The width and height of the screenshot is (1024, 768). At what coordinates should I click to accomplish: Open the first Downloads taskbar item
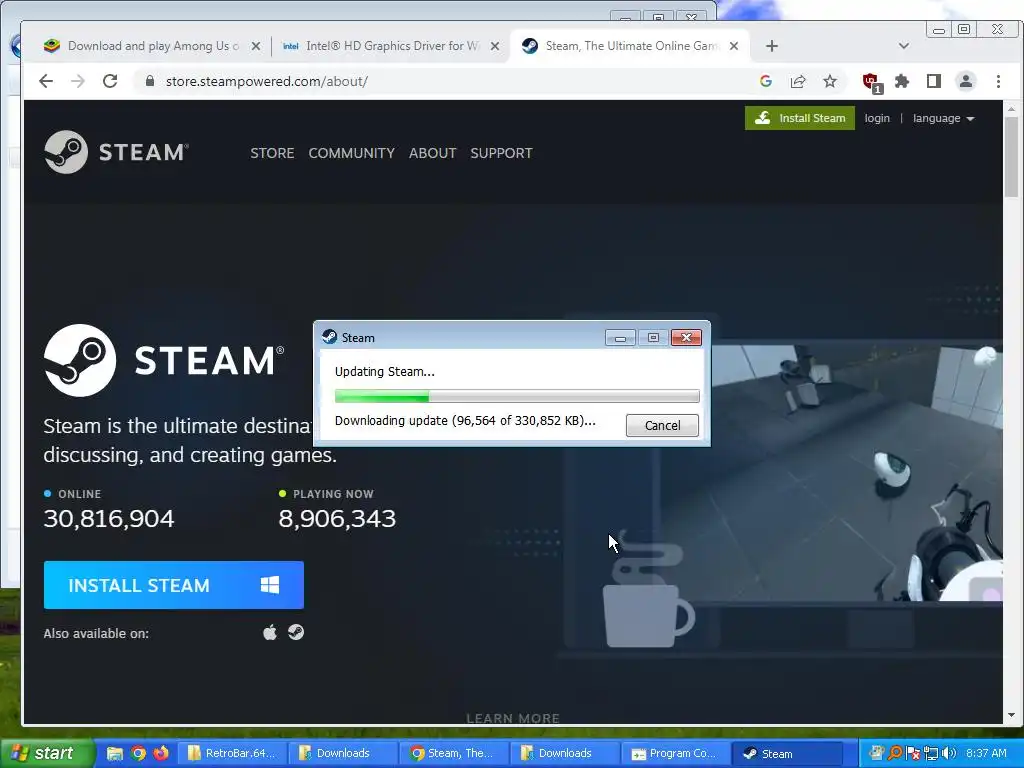tap(344, 753)
